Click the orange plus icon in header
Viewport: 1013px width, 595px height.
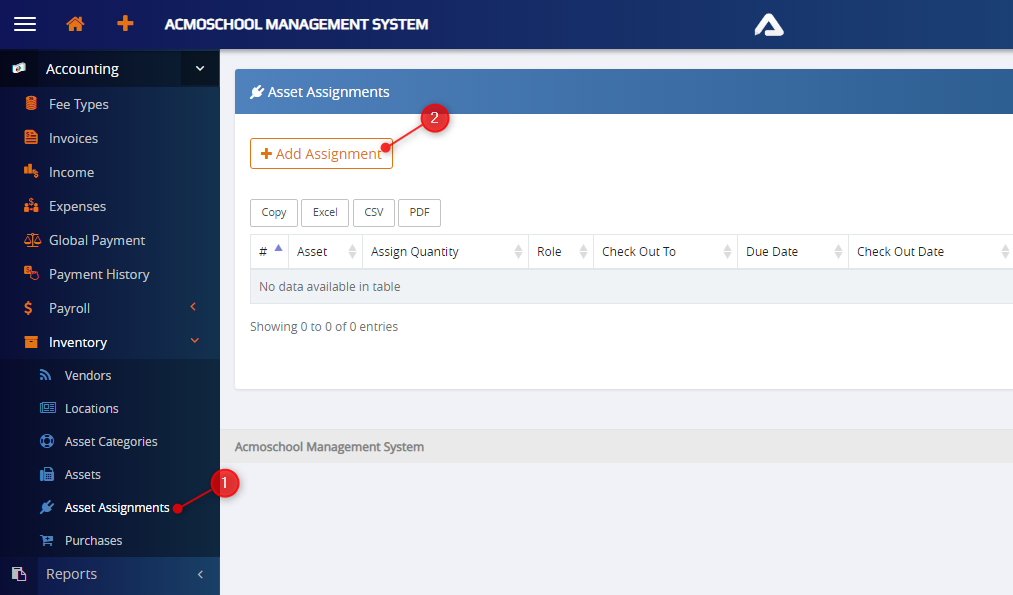tap(125, 24)
